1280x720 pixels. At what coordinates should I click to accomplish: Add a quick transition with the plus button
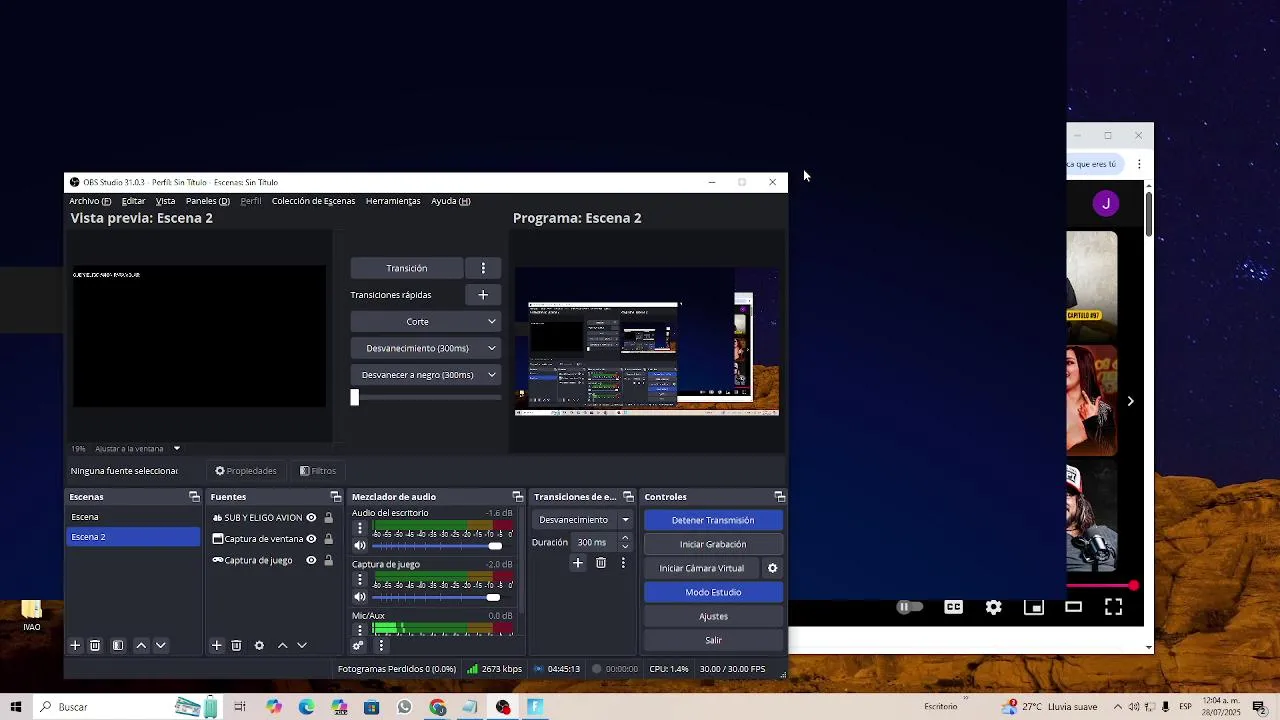pyautogui.click(x=483, y=295)
